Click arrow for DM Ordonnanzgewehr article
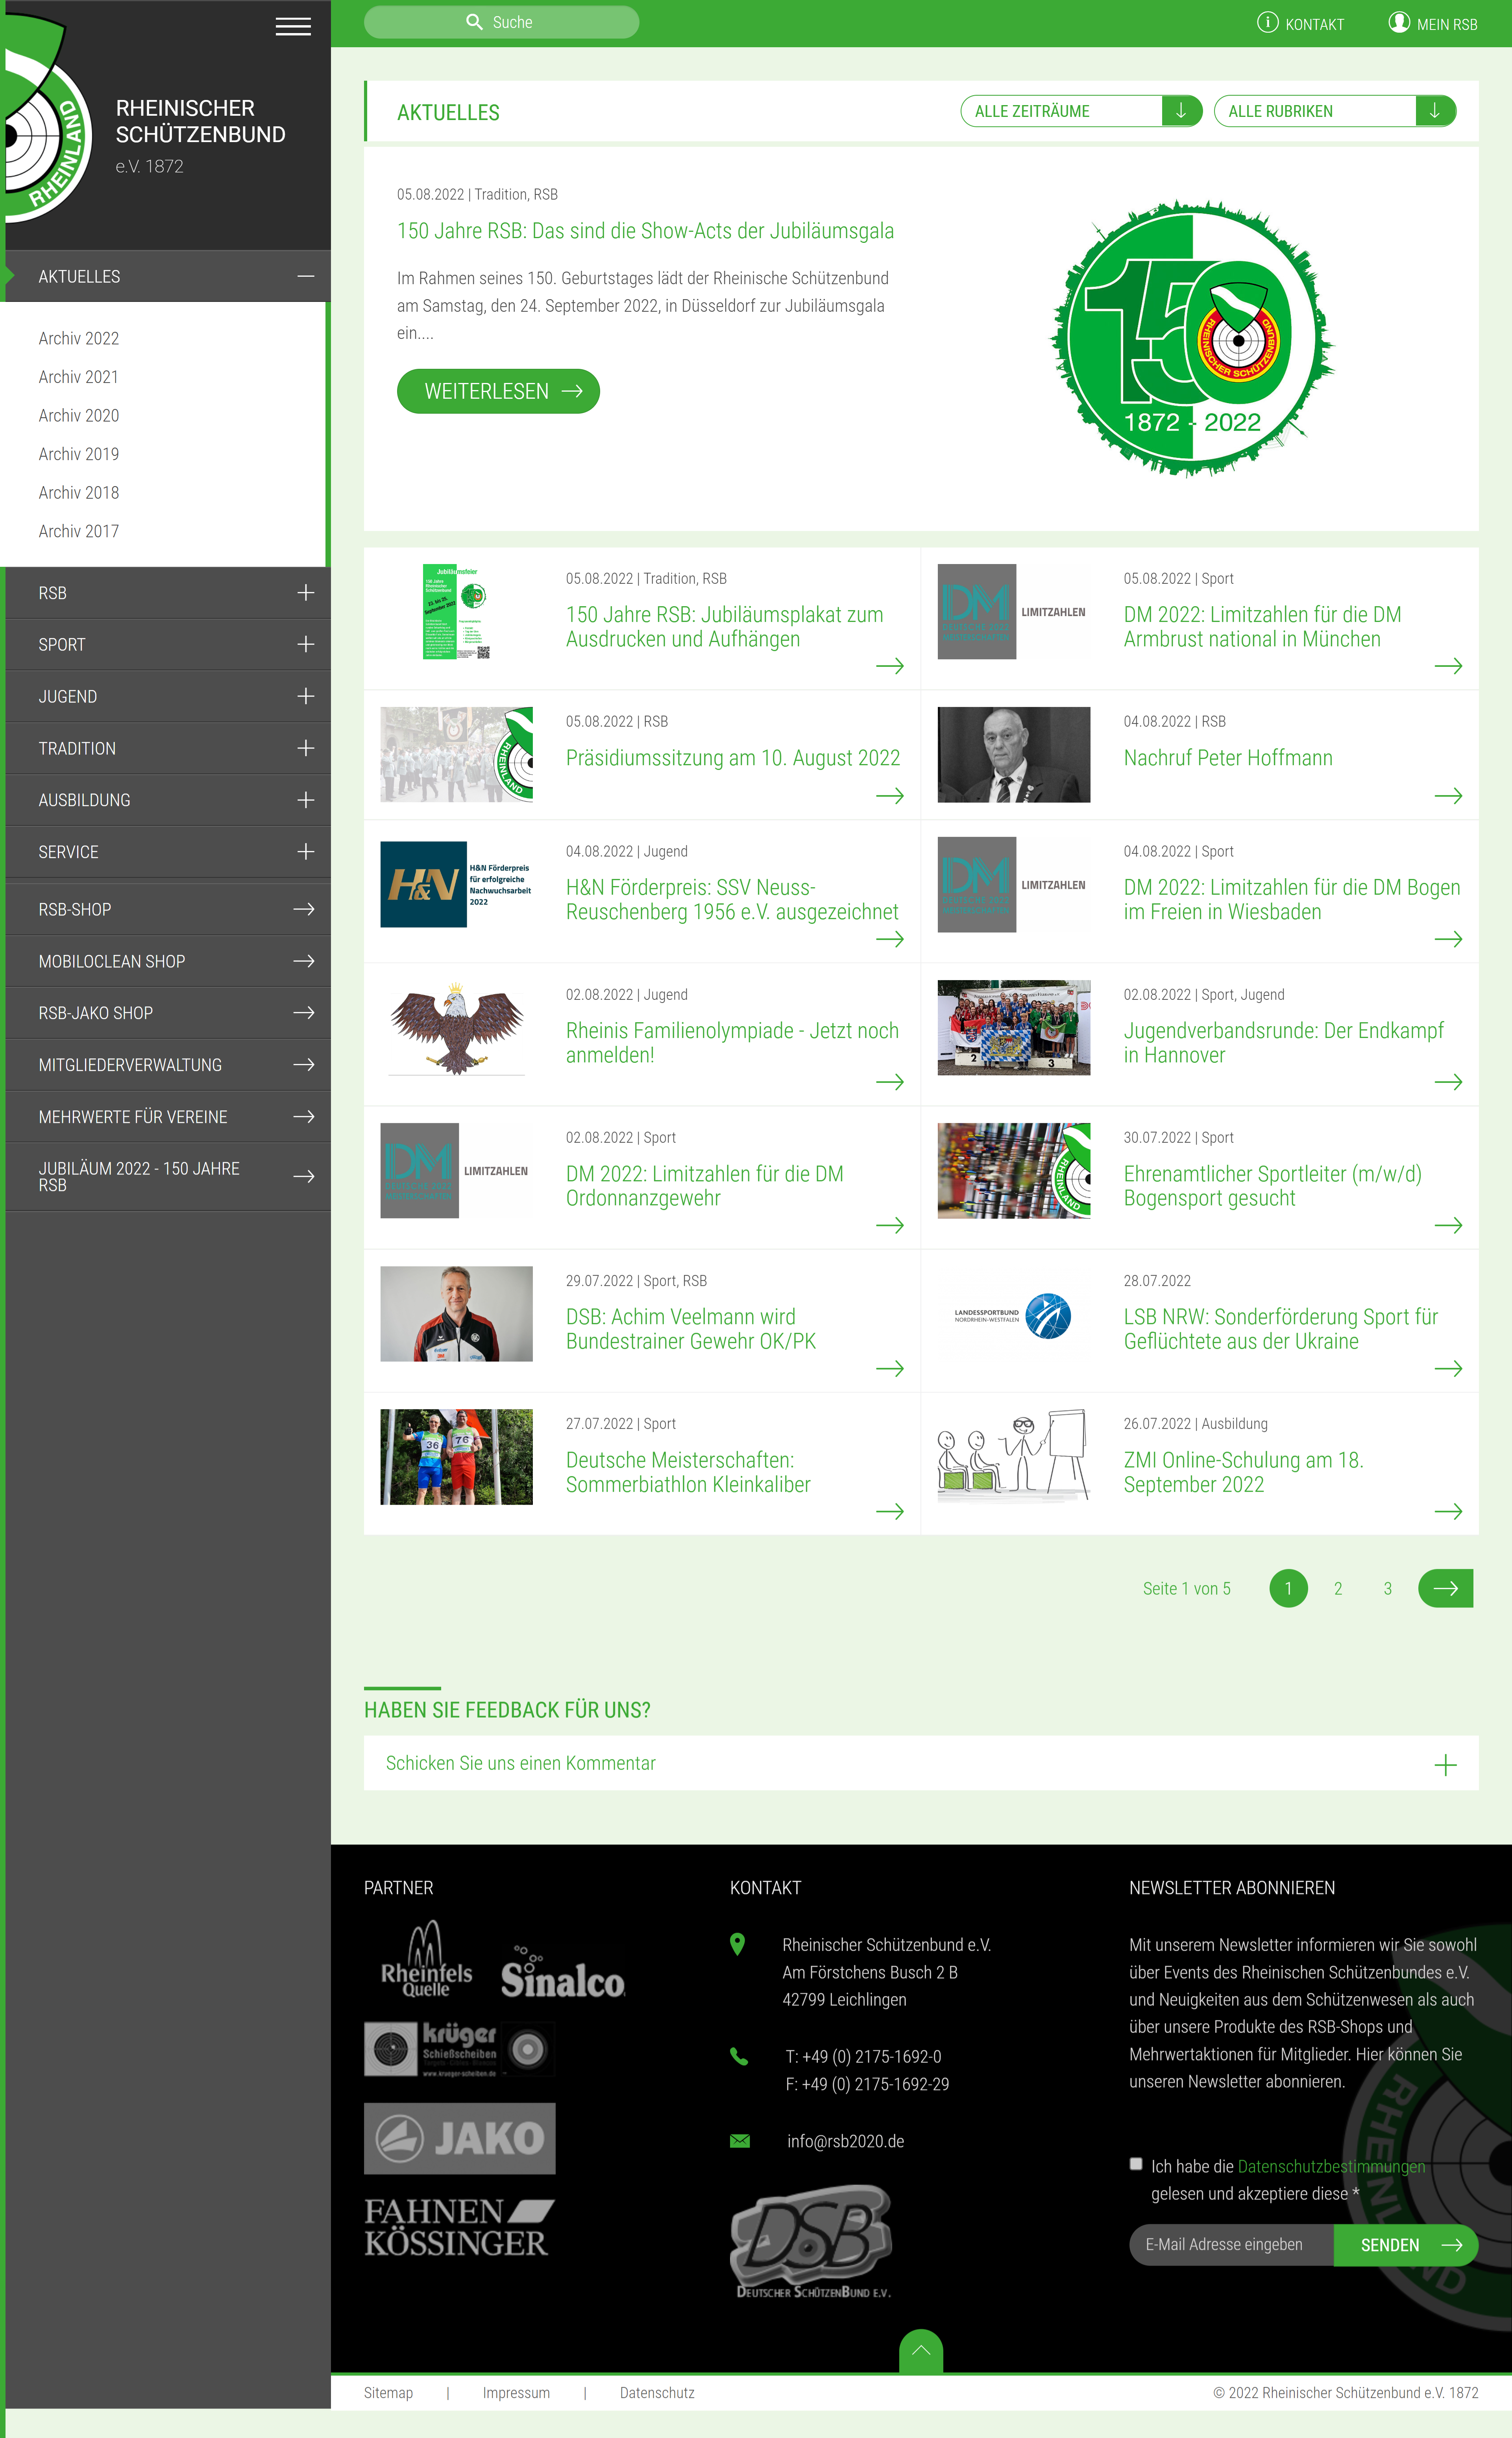This screenshot has height=2438, width=1512. (x=889, y=1225)
